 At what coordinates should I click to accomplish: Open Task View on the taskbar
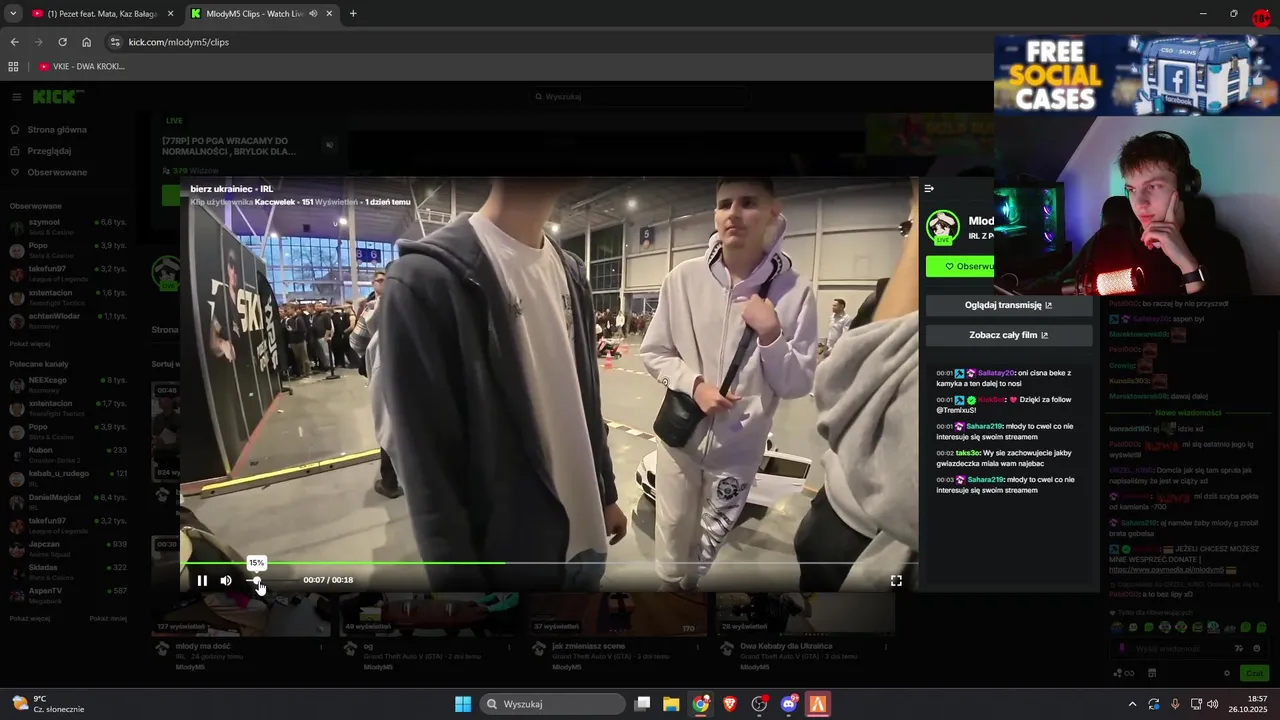(643, 704)
